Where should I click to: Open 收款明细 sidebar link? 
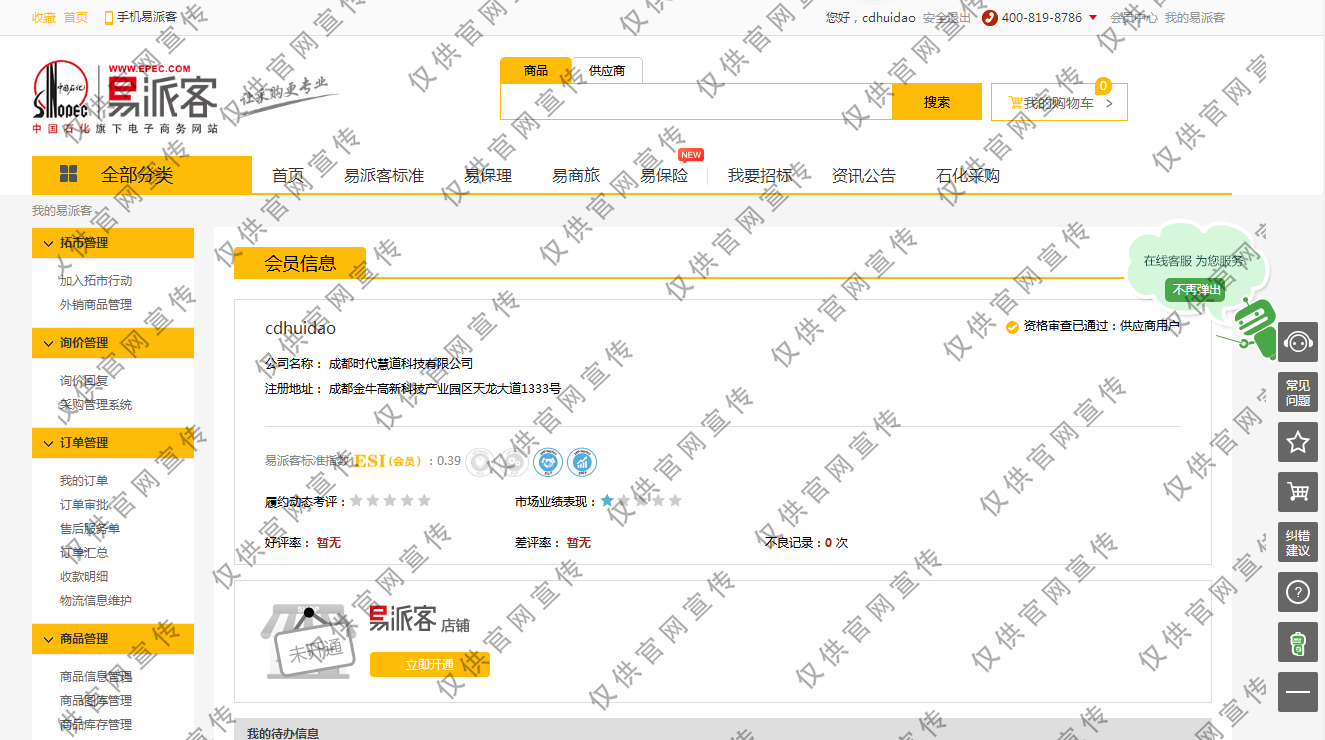84,577
